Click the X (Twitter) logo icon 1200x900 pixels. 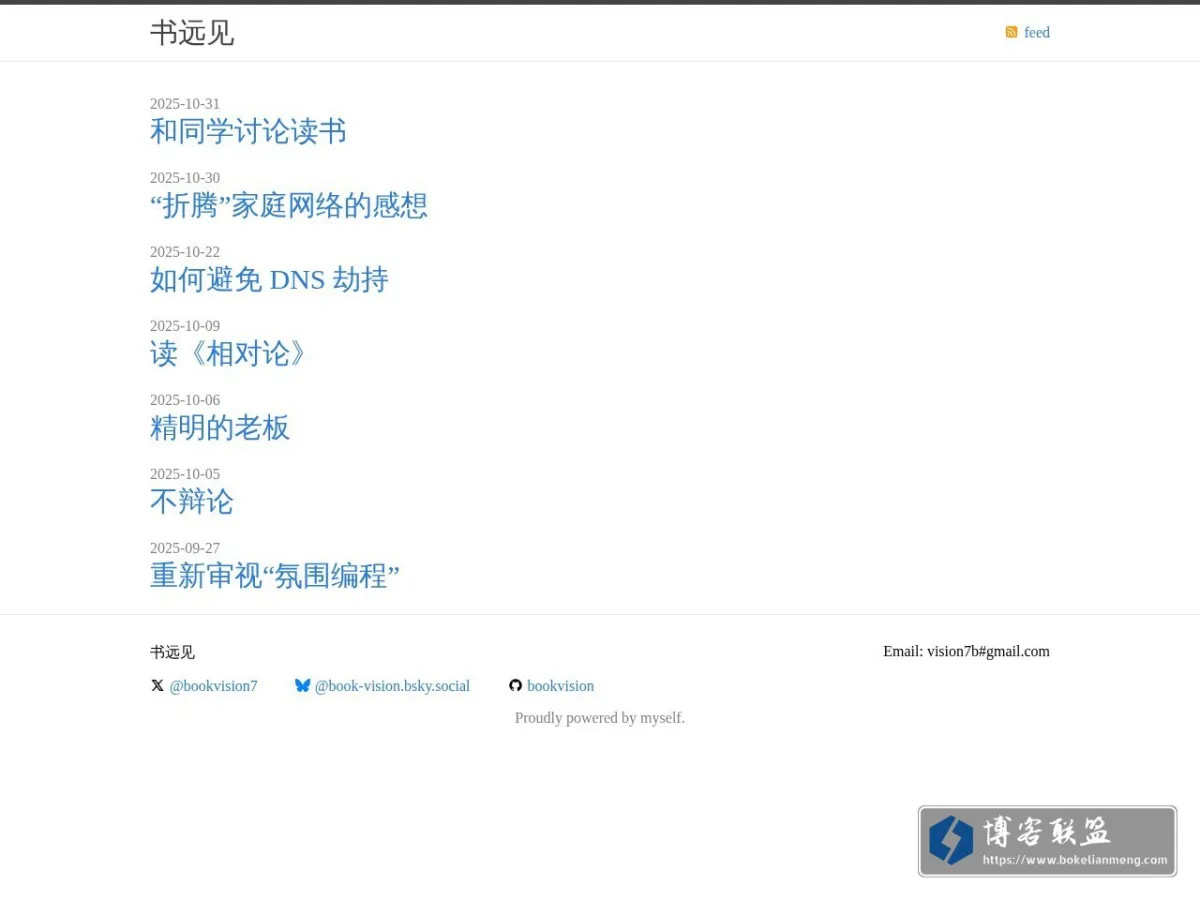[x=157, y=685]
